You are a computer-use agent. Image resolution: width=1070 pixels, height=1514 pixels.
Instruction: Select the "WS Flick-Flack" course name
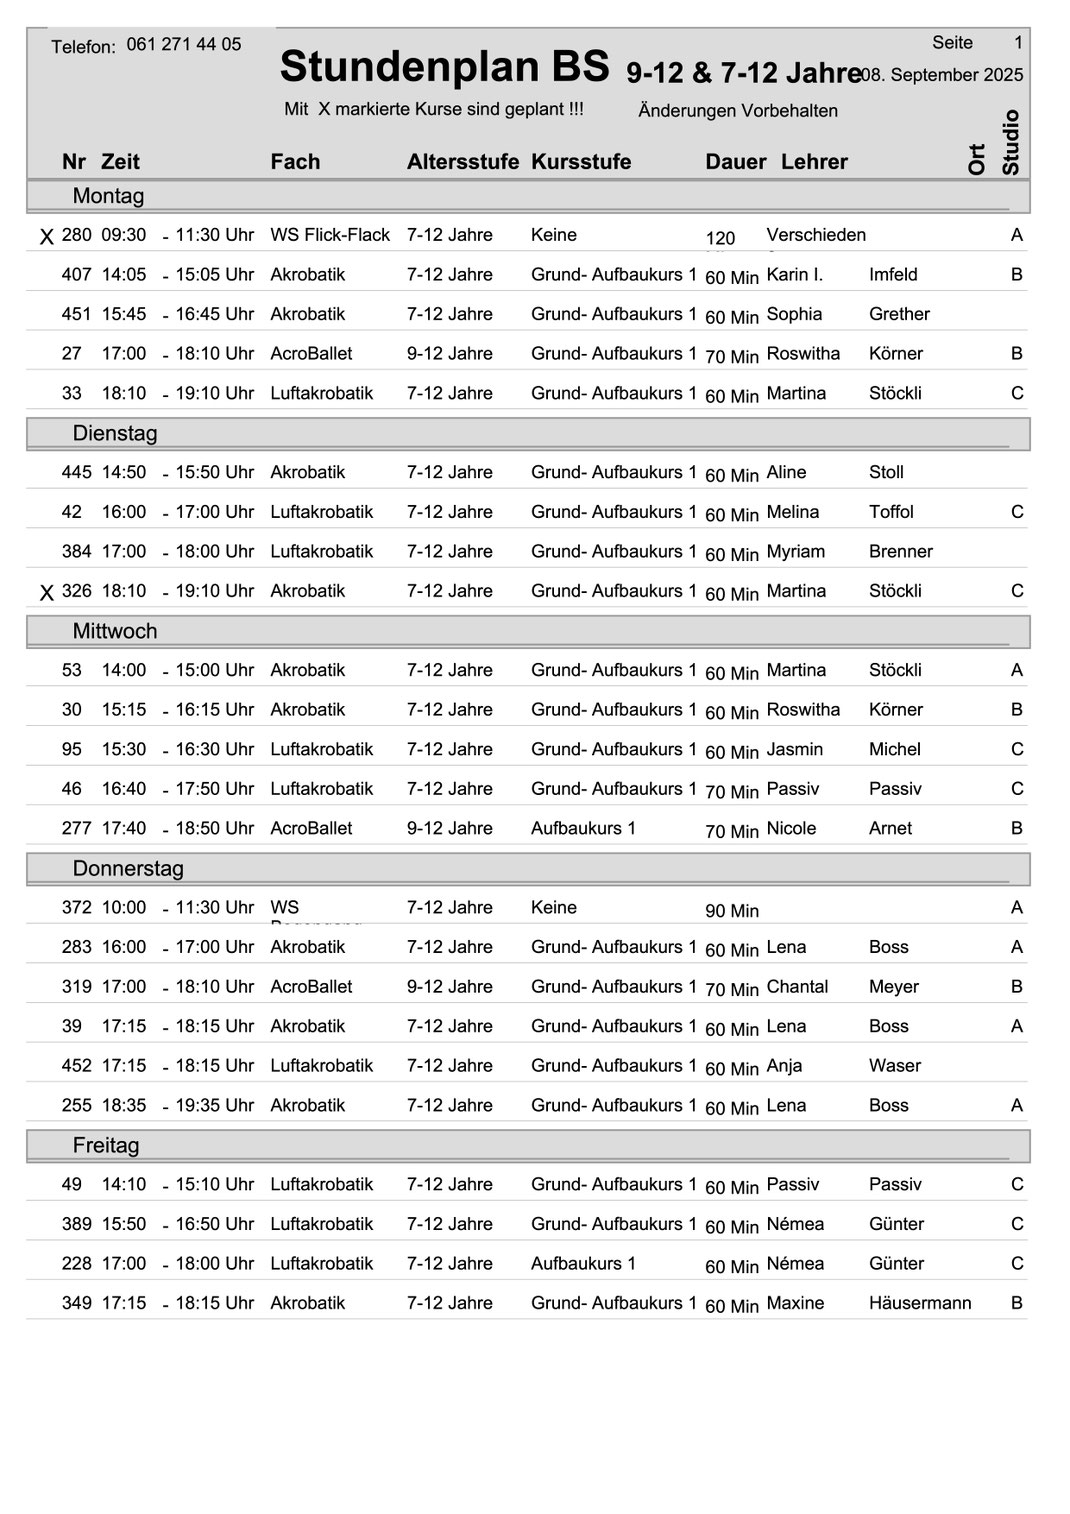330,235
